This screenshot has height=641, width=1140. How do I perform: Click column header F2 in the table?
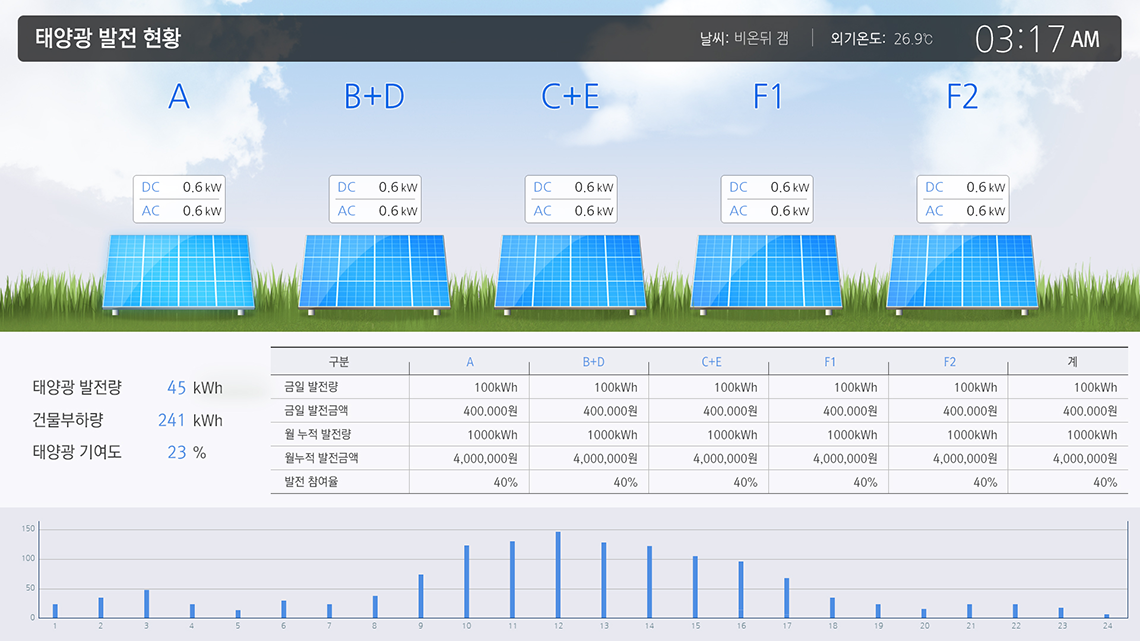click(950, 362)
